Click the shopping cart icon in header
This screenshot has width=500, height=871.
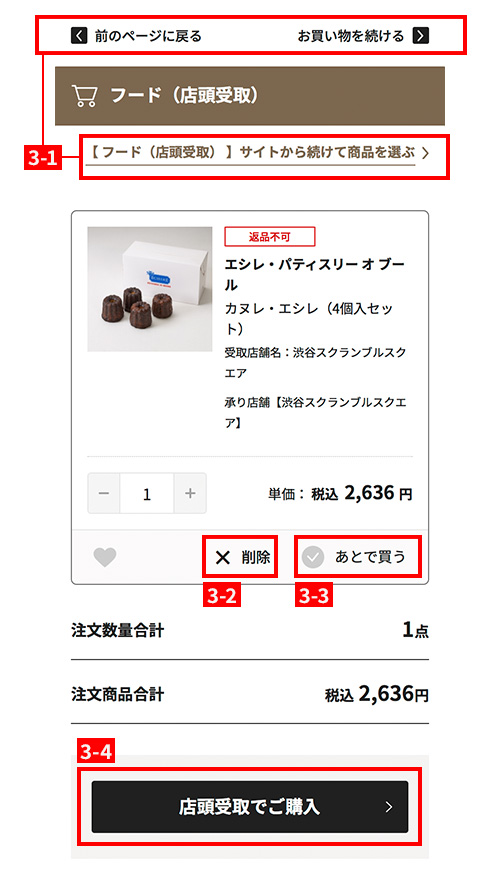pos(84,96)
